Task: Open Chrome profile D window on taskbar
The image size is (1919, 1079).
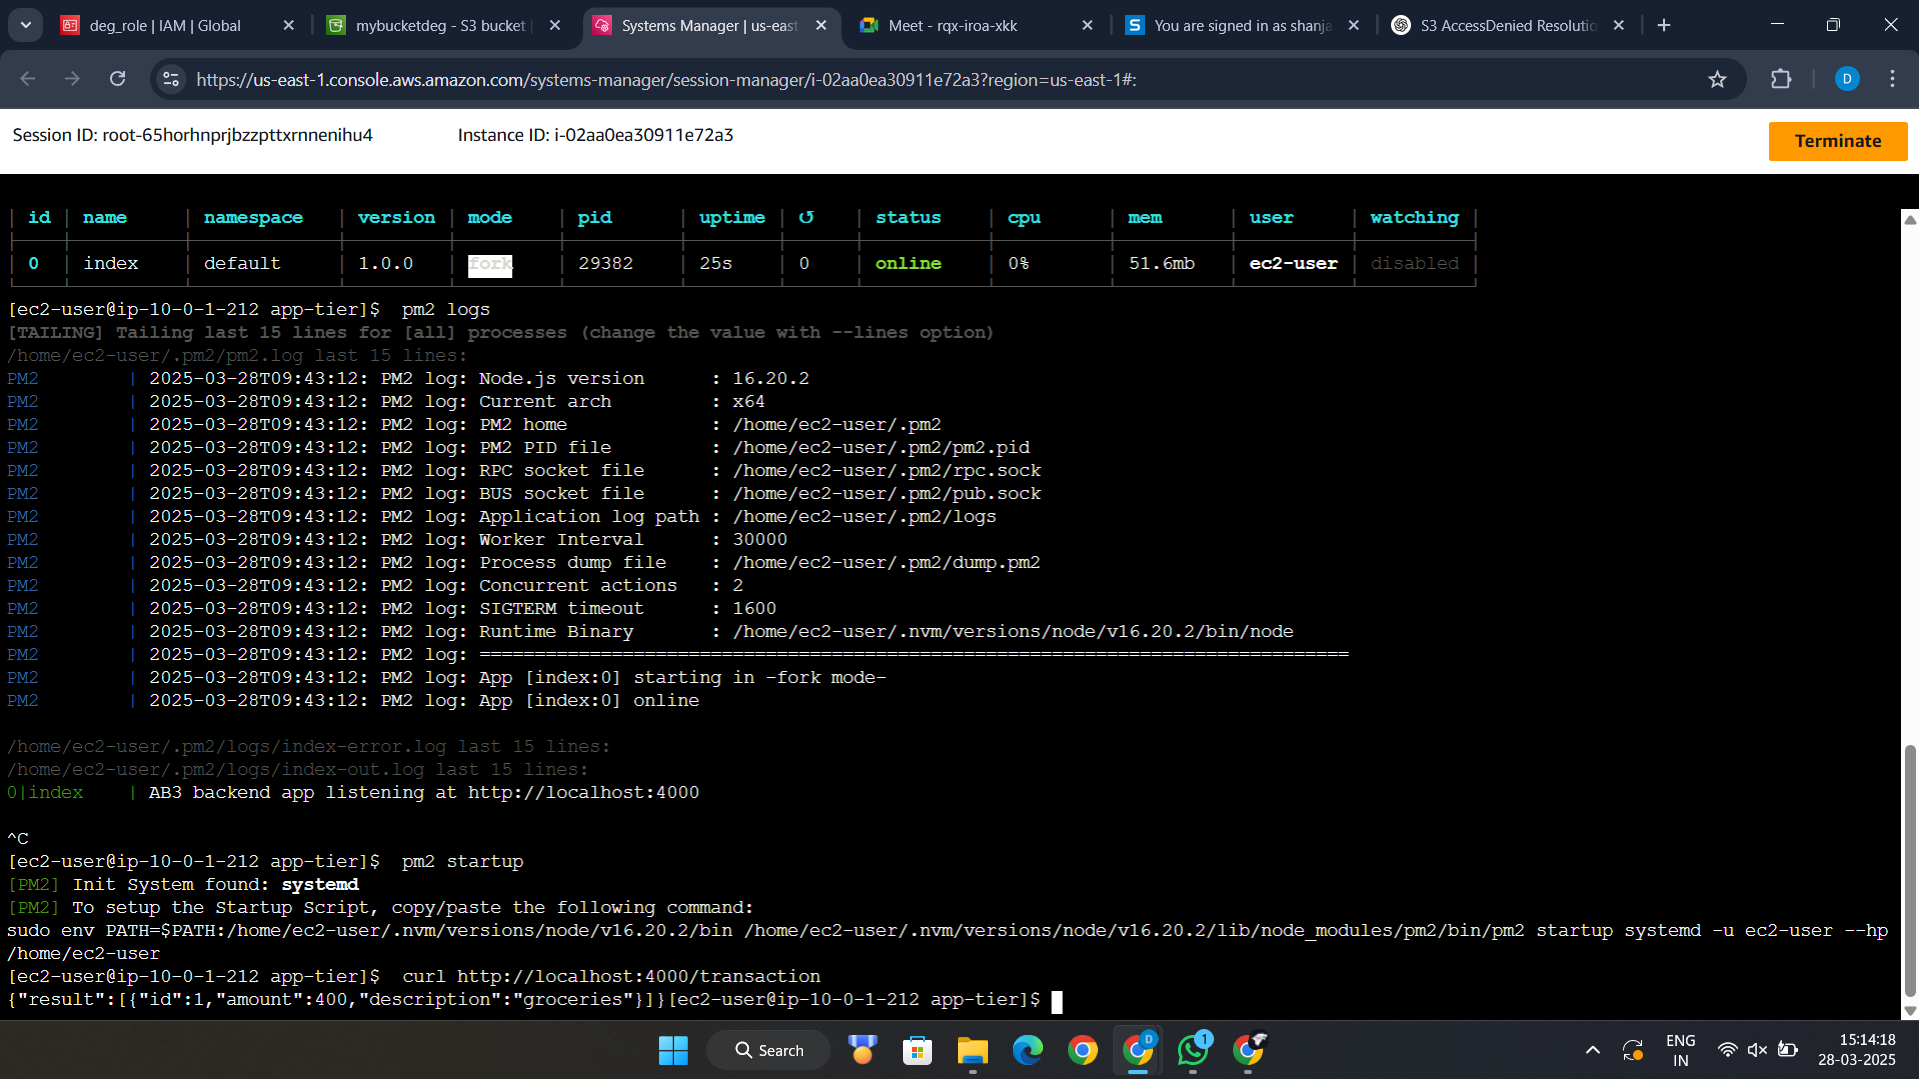Action: 1138,1051
